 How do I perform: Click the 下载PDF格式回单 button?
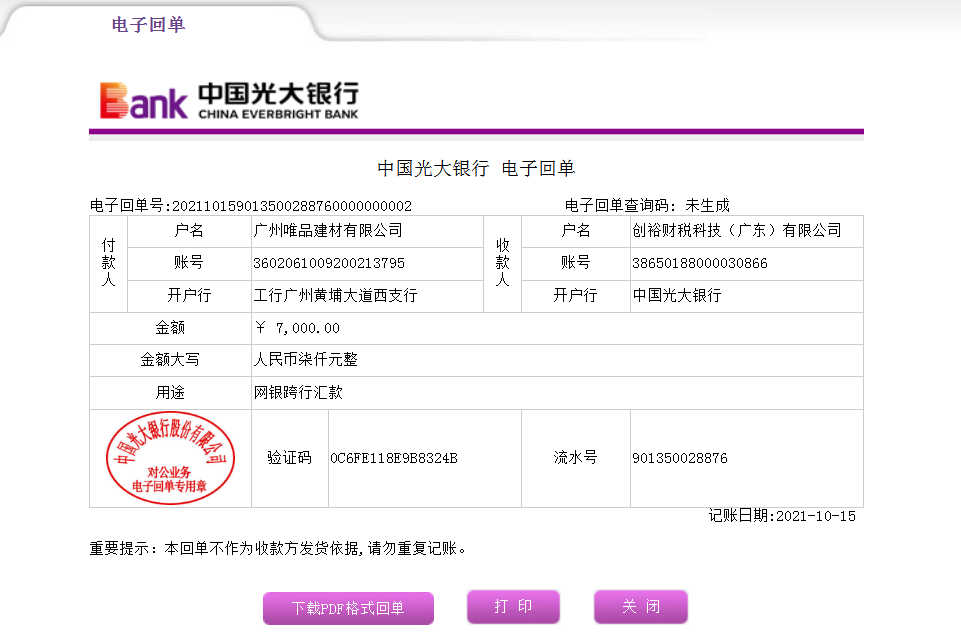point(348,608)
